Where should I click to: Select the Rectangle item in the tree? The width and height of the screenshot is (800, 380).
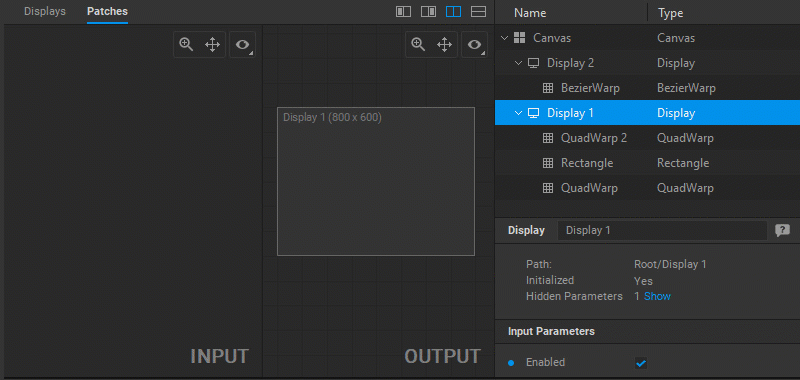587,163
